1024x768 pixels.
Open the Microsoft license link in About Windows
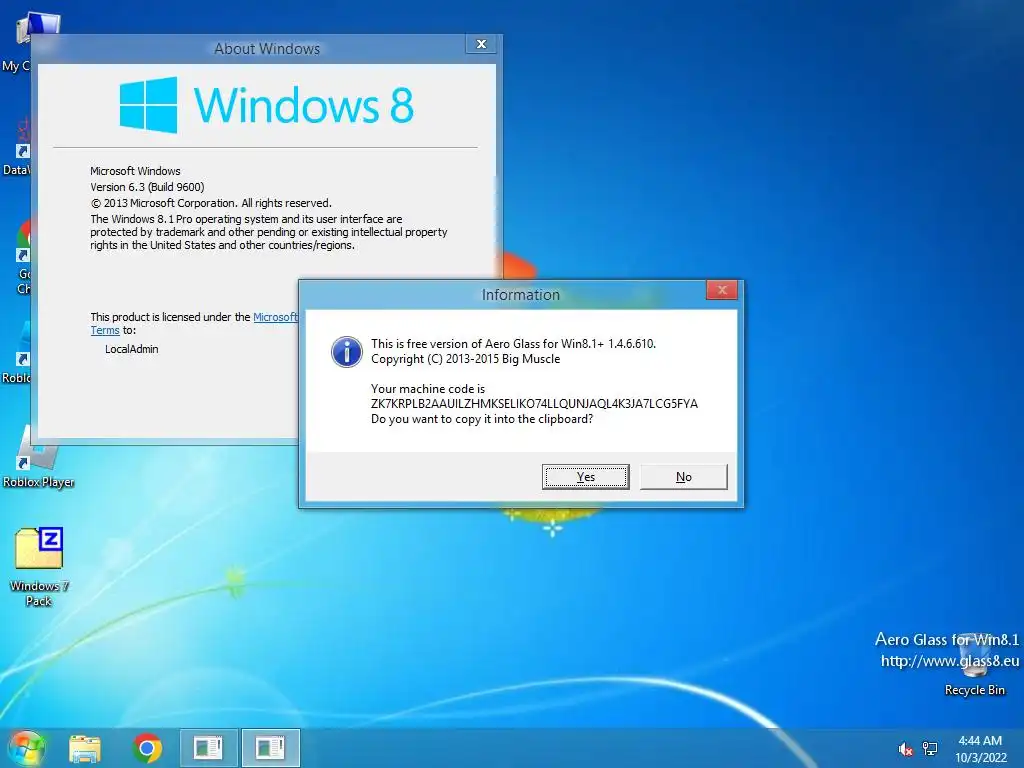[x=275, y=317]
